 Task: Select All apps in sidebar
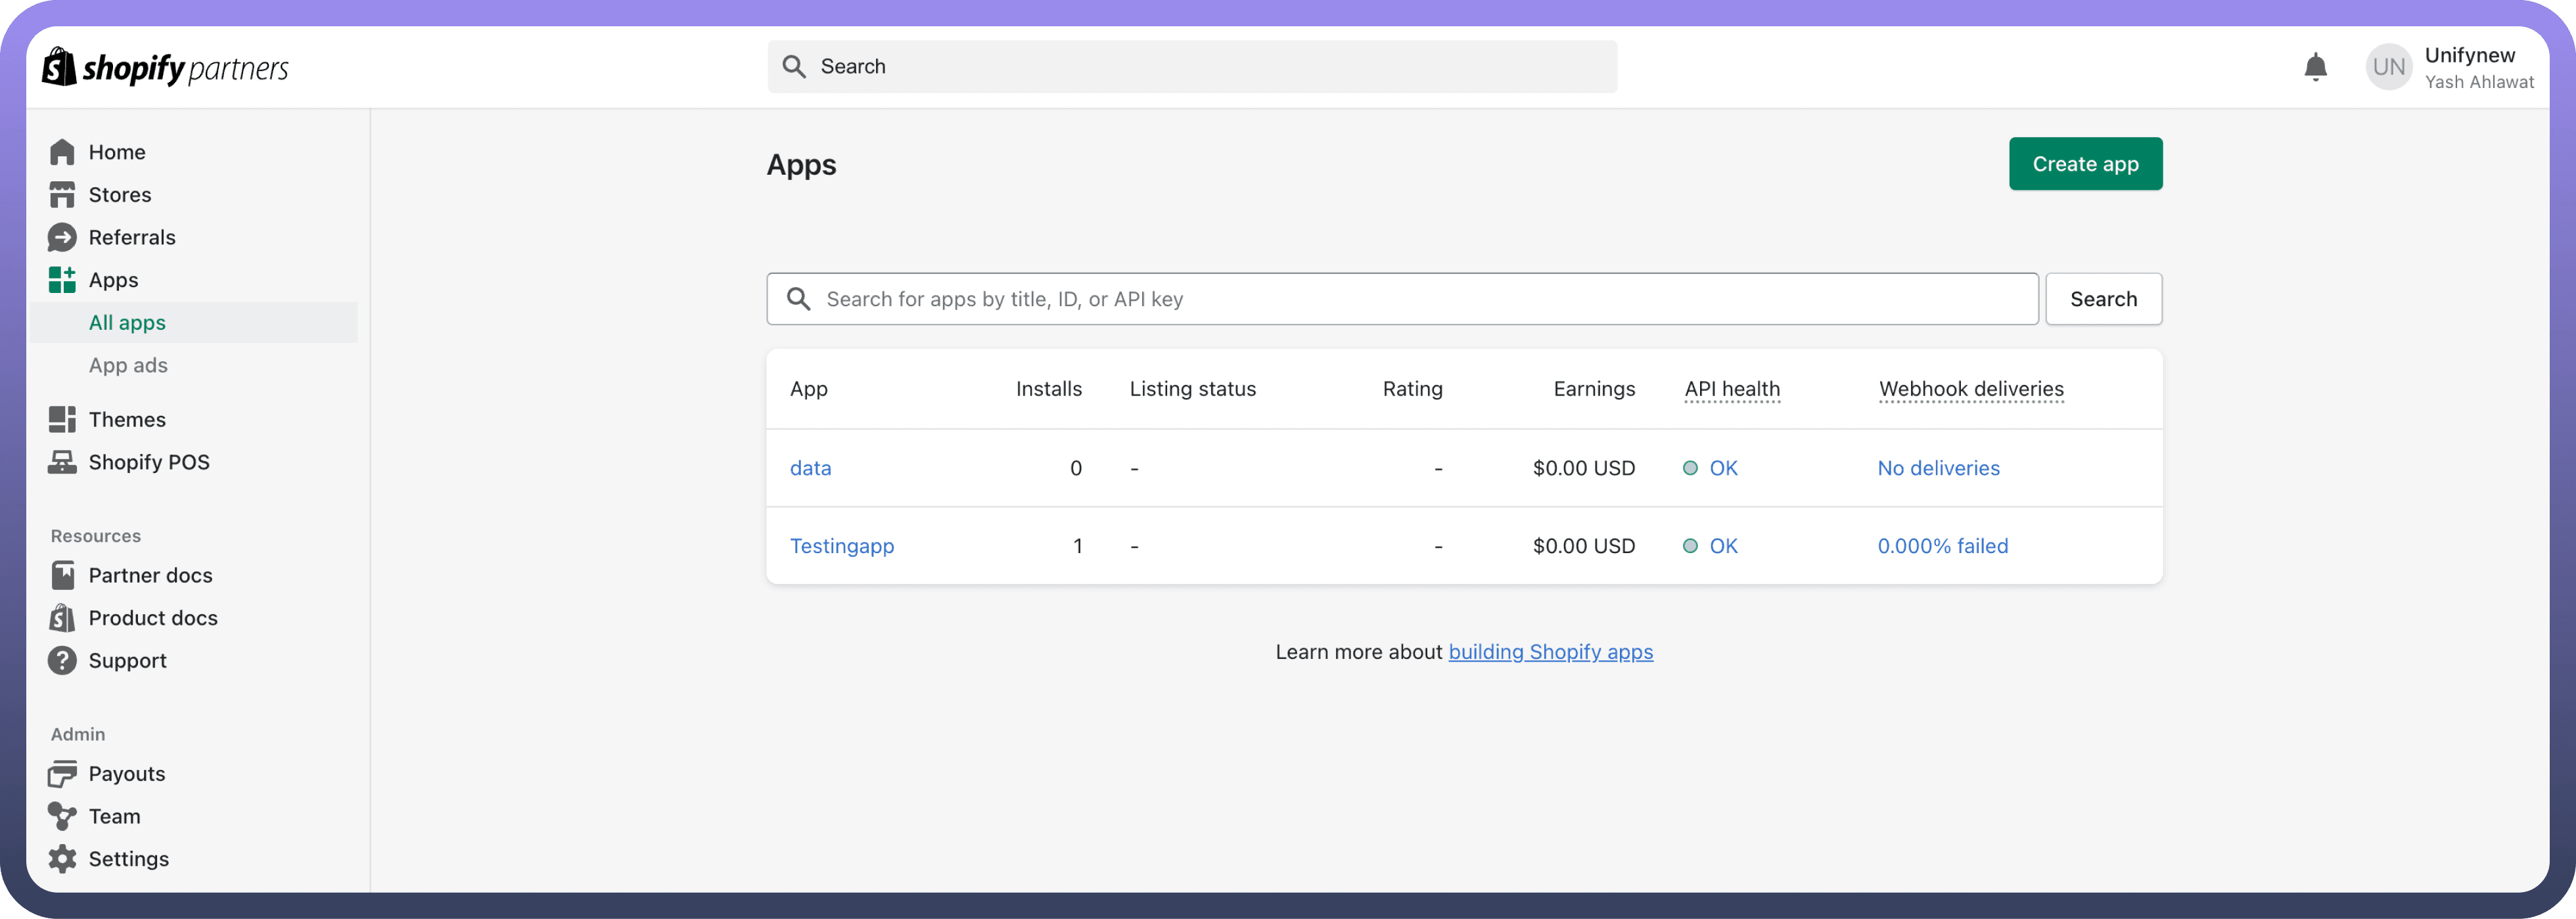127,323
